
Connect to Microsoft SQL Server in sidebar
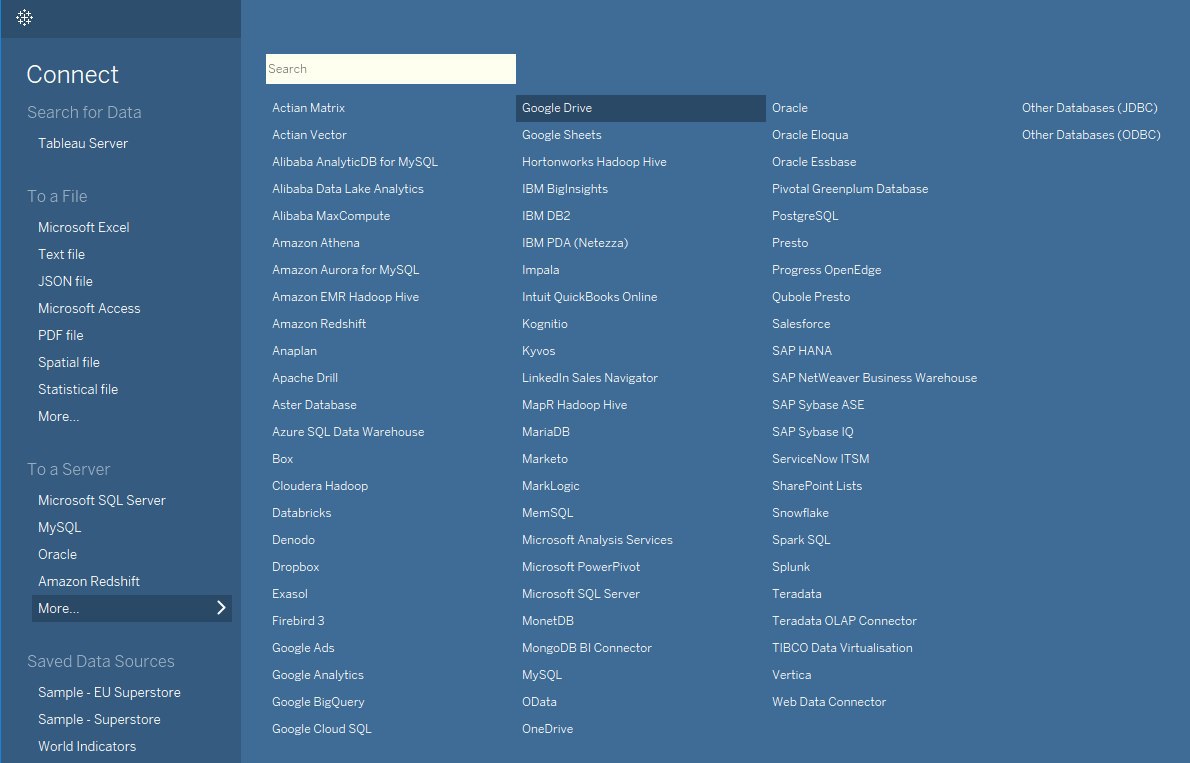[102, 500]
